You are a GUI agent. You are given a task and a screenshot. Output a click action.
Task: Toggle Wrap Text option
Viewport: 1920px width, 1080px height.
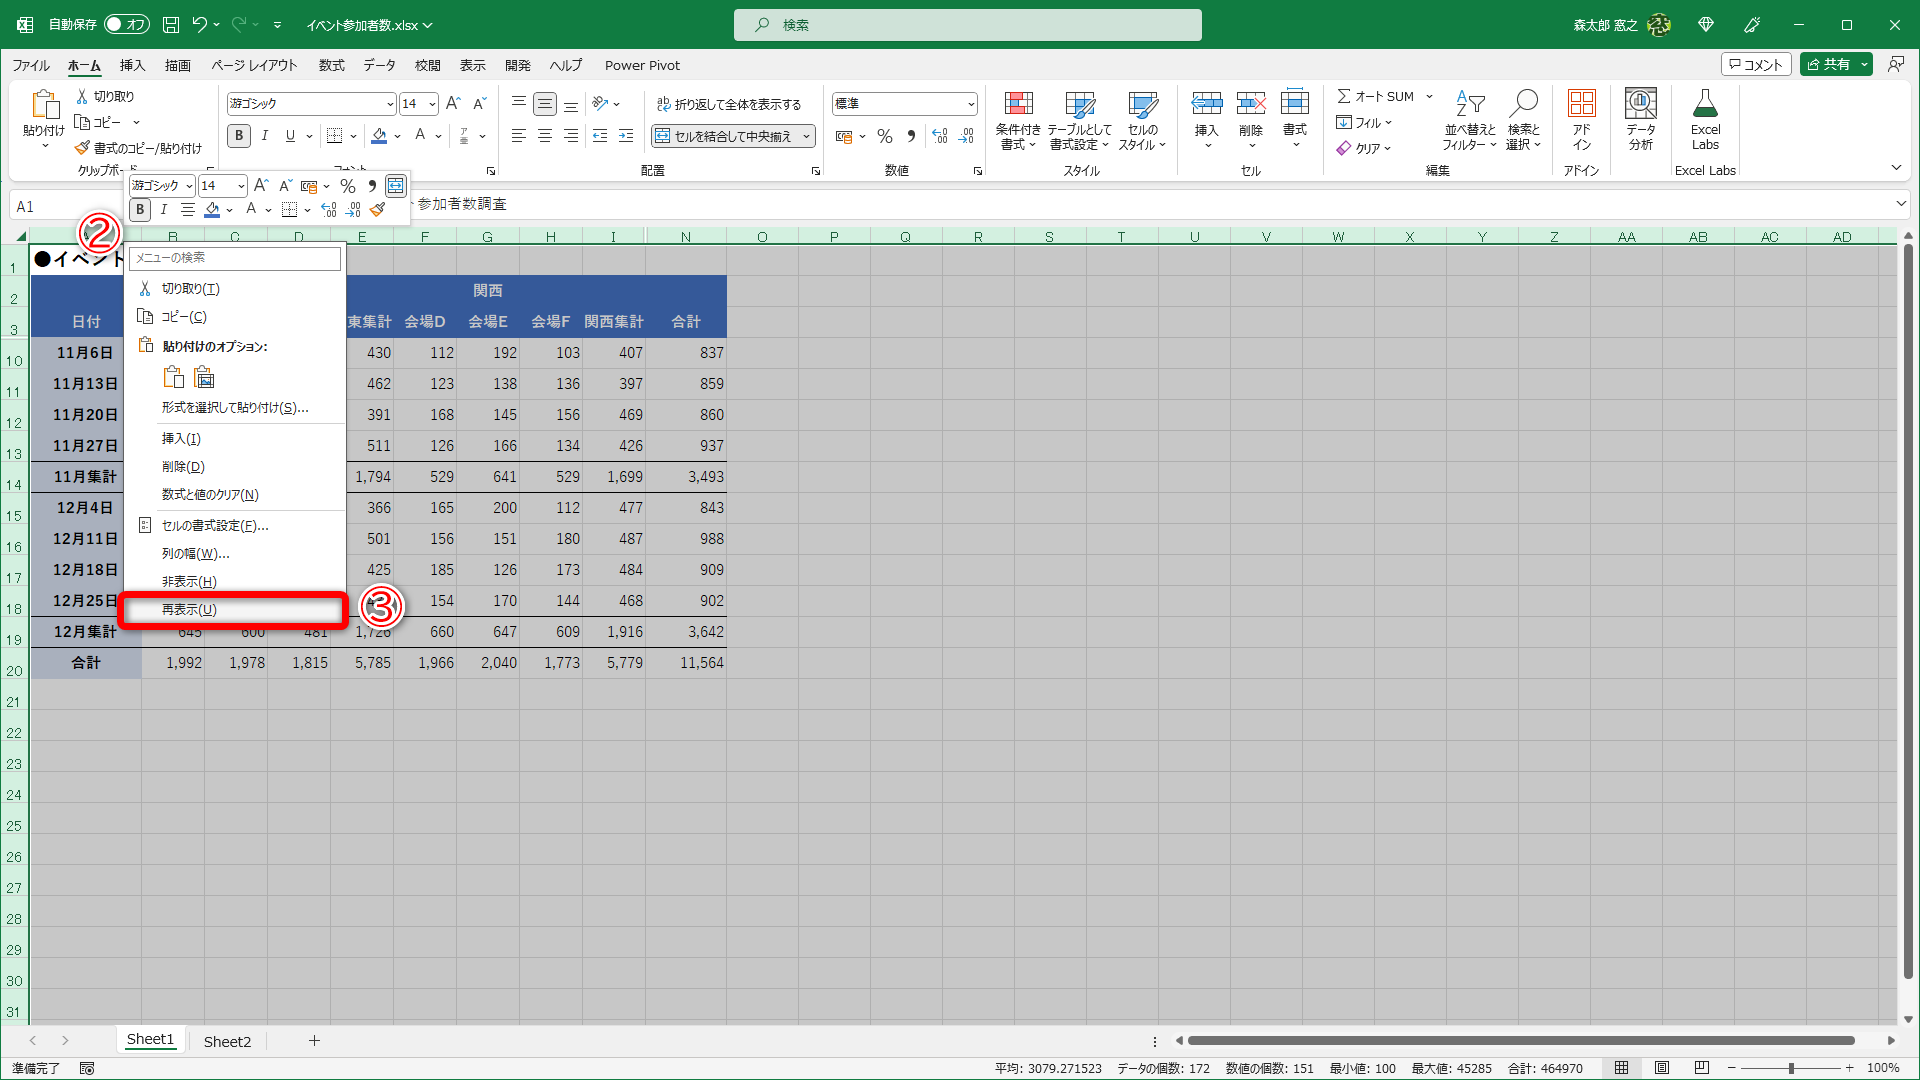click(x=729, y=104)
